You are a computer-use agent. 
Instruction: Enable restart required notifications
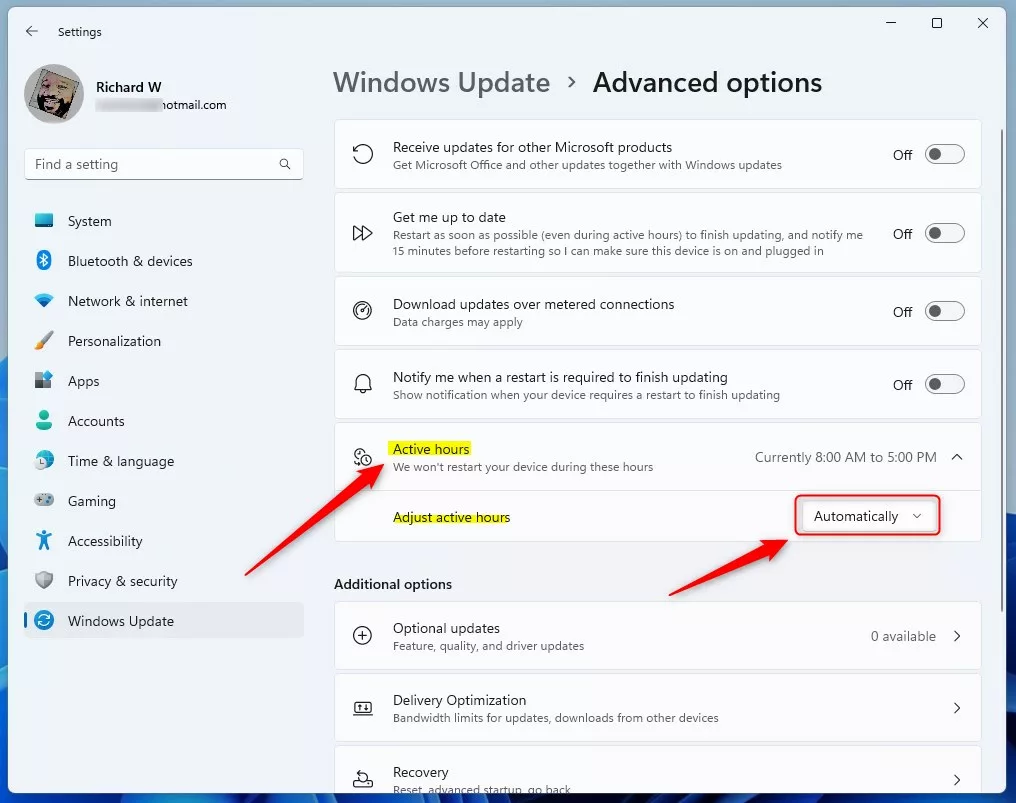(943, 384)
